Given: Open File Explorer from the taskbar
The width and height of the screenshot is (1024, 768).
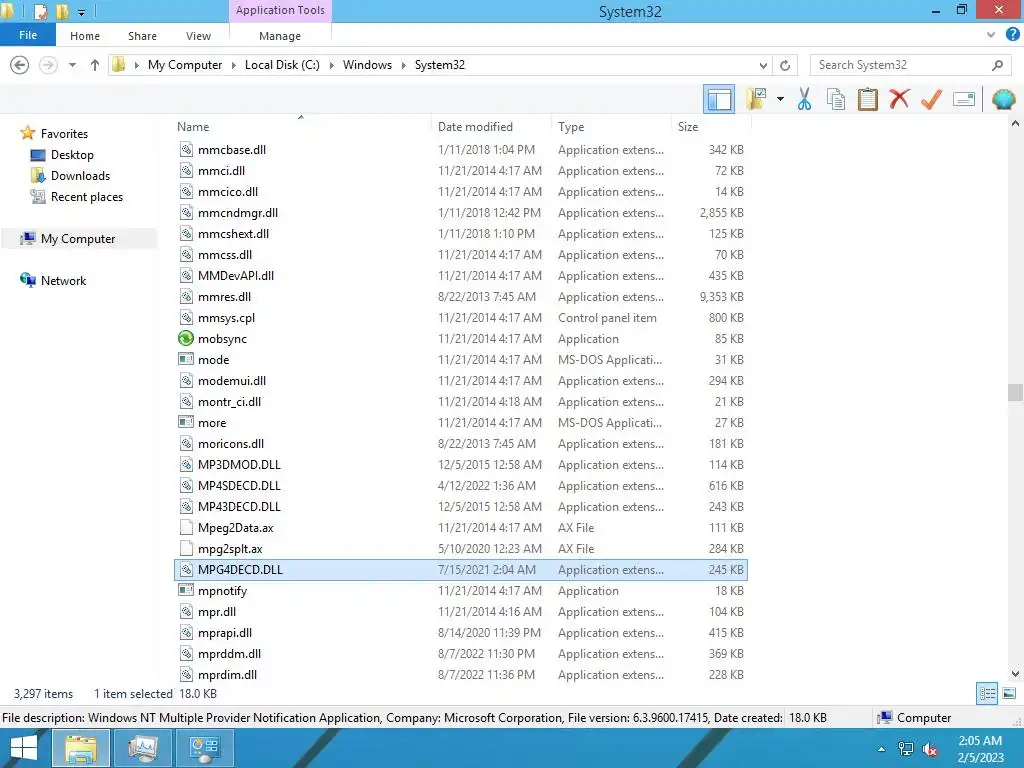Looking at the screenshot, I should tap(80, 748).
